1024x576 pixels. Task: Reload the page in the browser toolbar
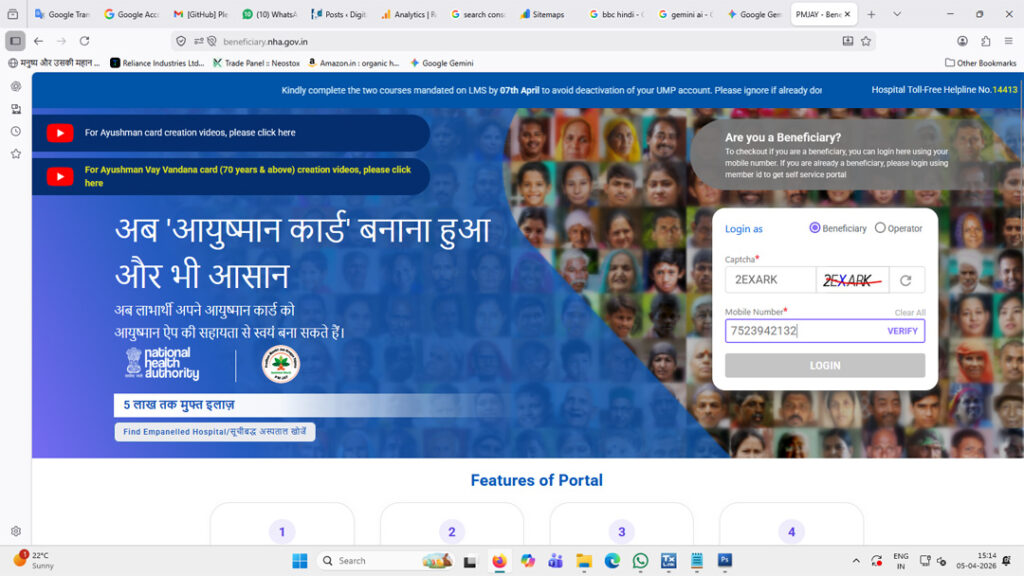click(84, 41)
